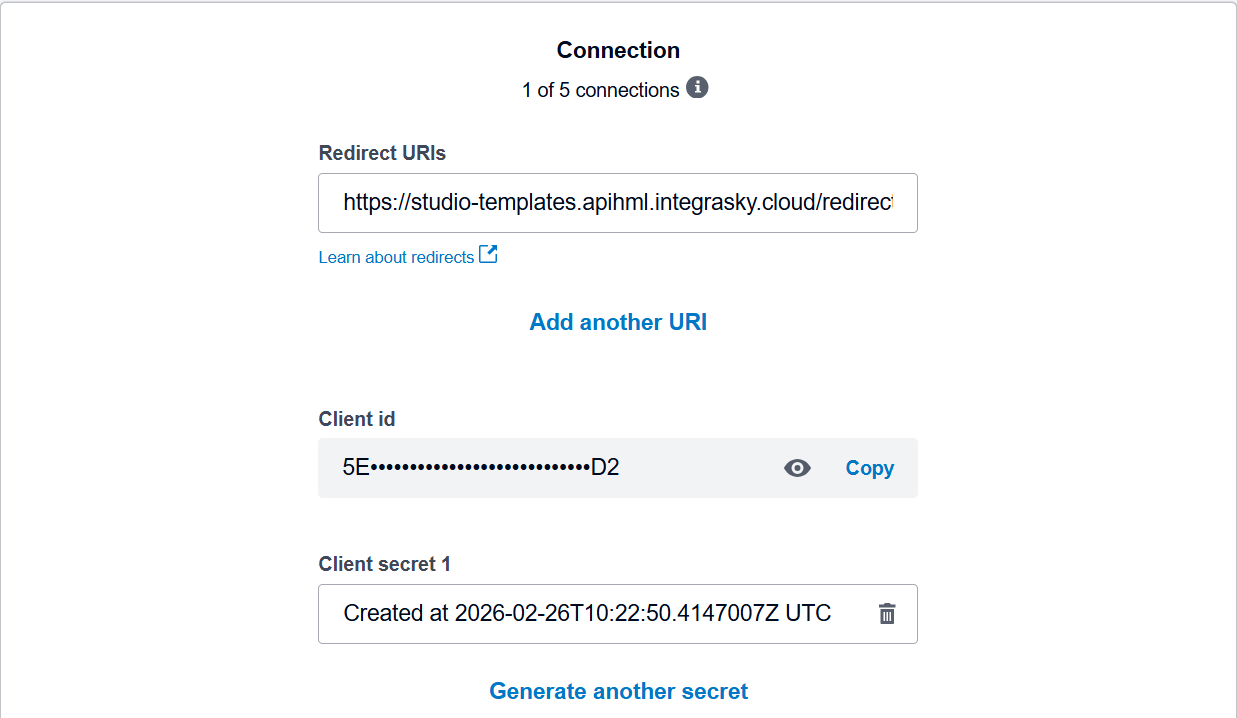Image resolution: width=1237 pixels, height=718 pixels.
Task: Click the '1 of 5 connections' text
Action: pyautogui.click(x=600, y=90)
